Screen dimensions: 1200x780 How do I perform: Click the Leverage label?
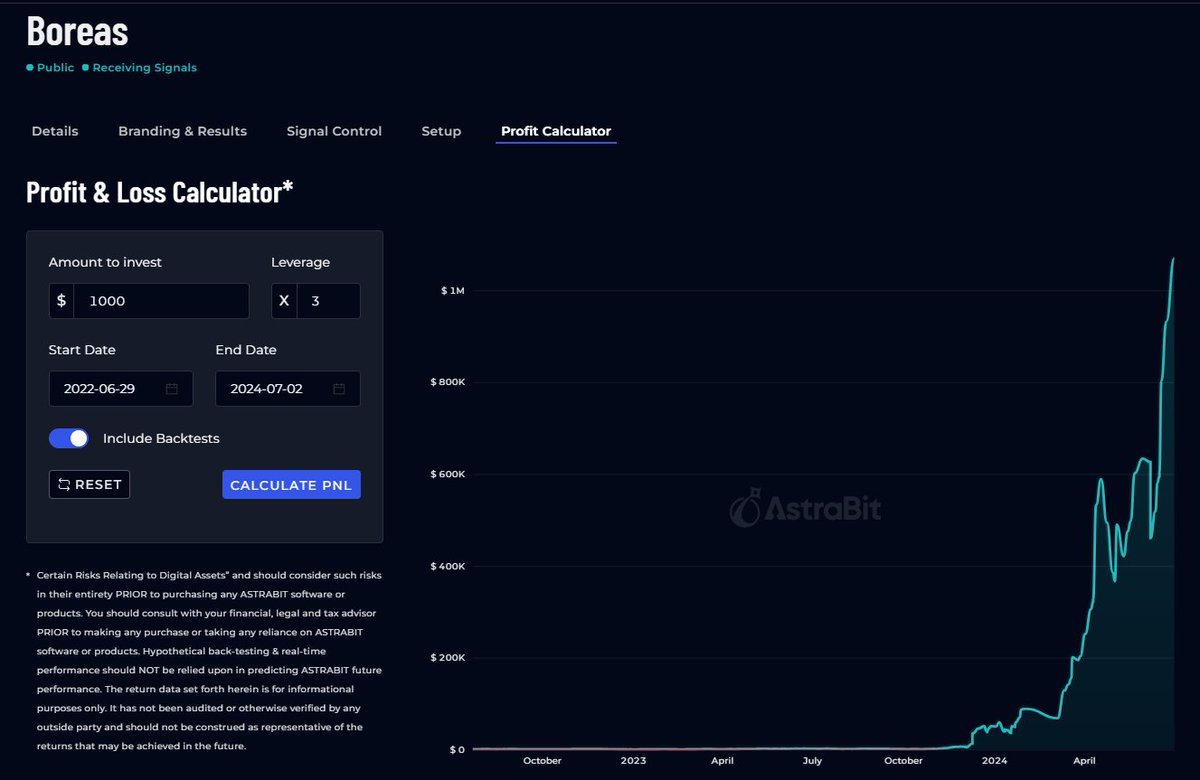300,262
